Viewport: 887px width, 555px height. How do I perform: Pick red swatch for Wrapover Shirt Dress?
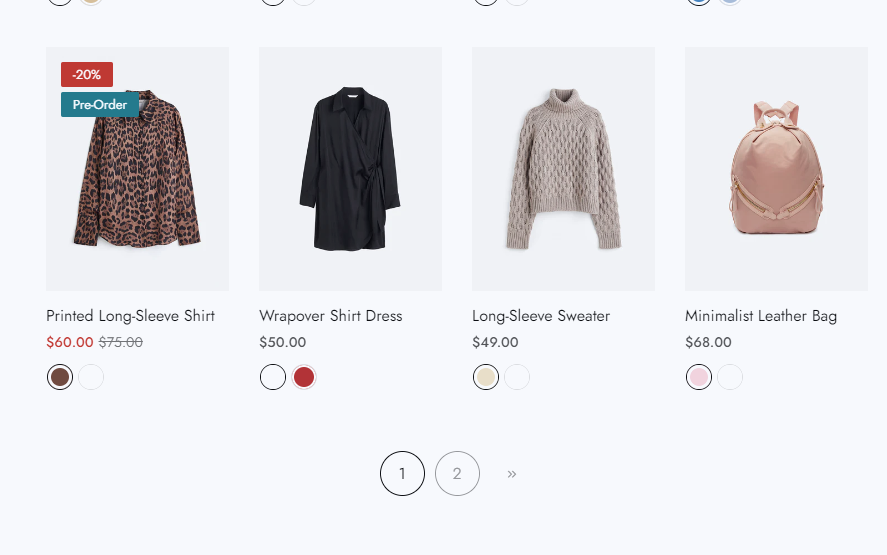[304, 377]
